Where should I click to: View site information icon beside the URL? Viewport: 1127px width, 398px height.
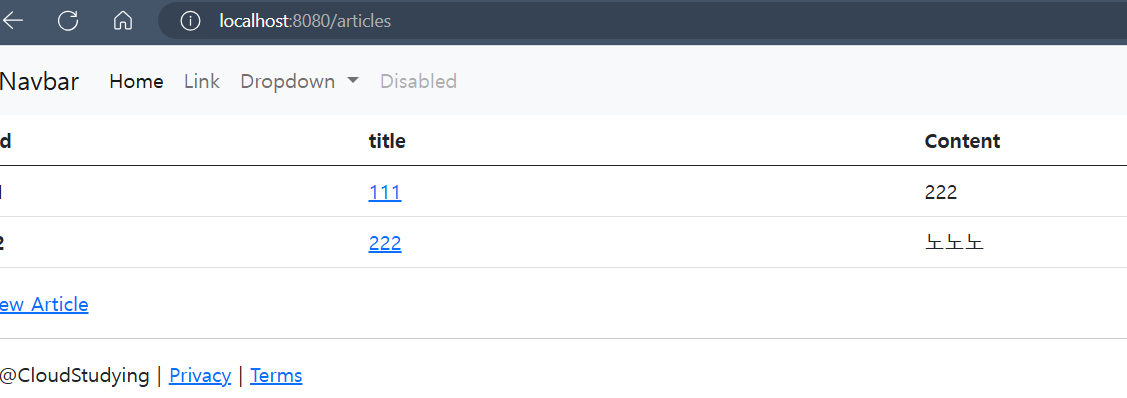[190, 22]
